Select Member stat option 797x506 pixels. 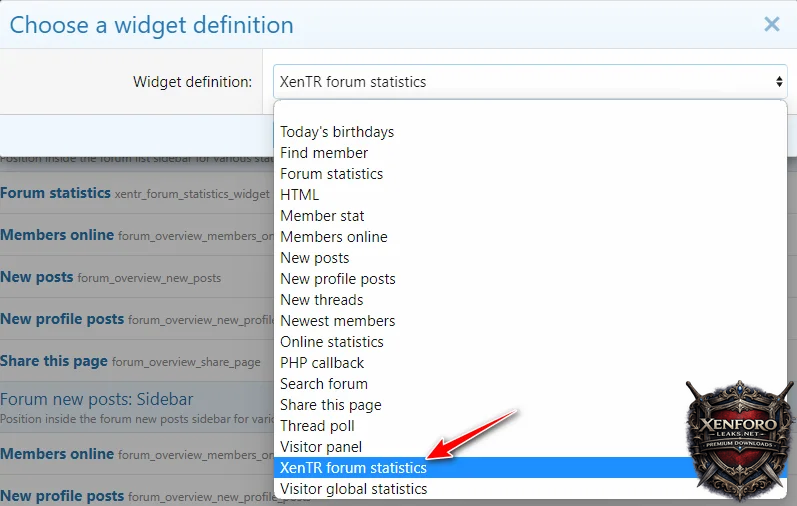pos(322,216)
